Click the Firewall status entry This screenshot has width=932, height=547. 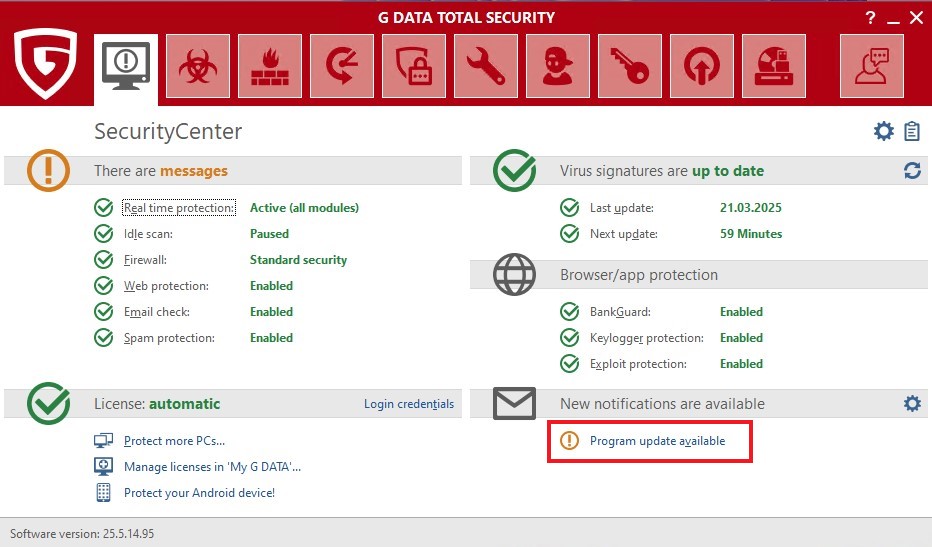tap(145, 260)
